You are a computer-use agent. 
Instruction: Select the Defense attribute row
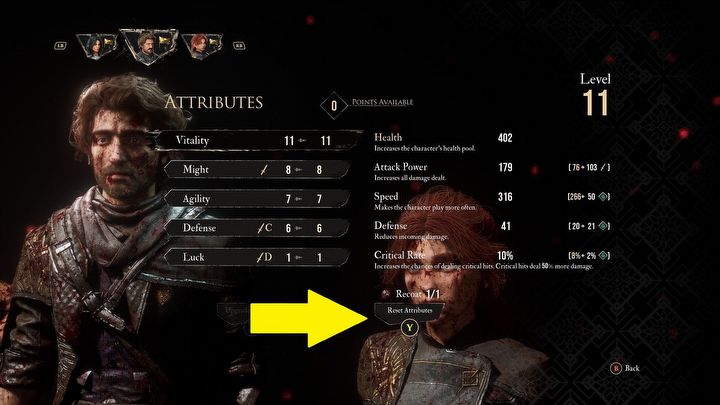(x=257, y=228)
